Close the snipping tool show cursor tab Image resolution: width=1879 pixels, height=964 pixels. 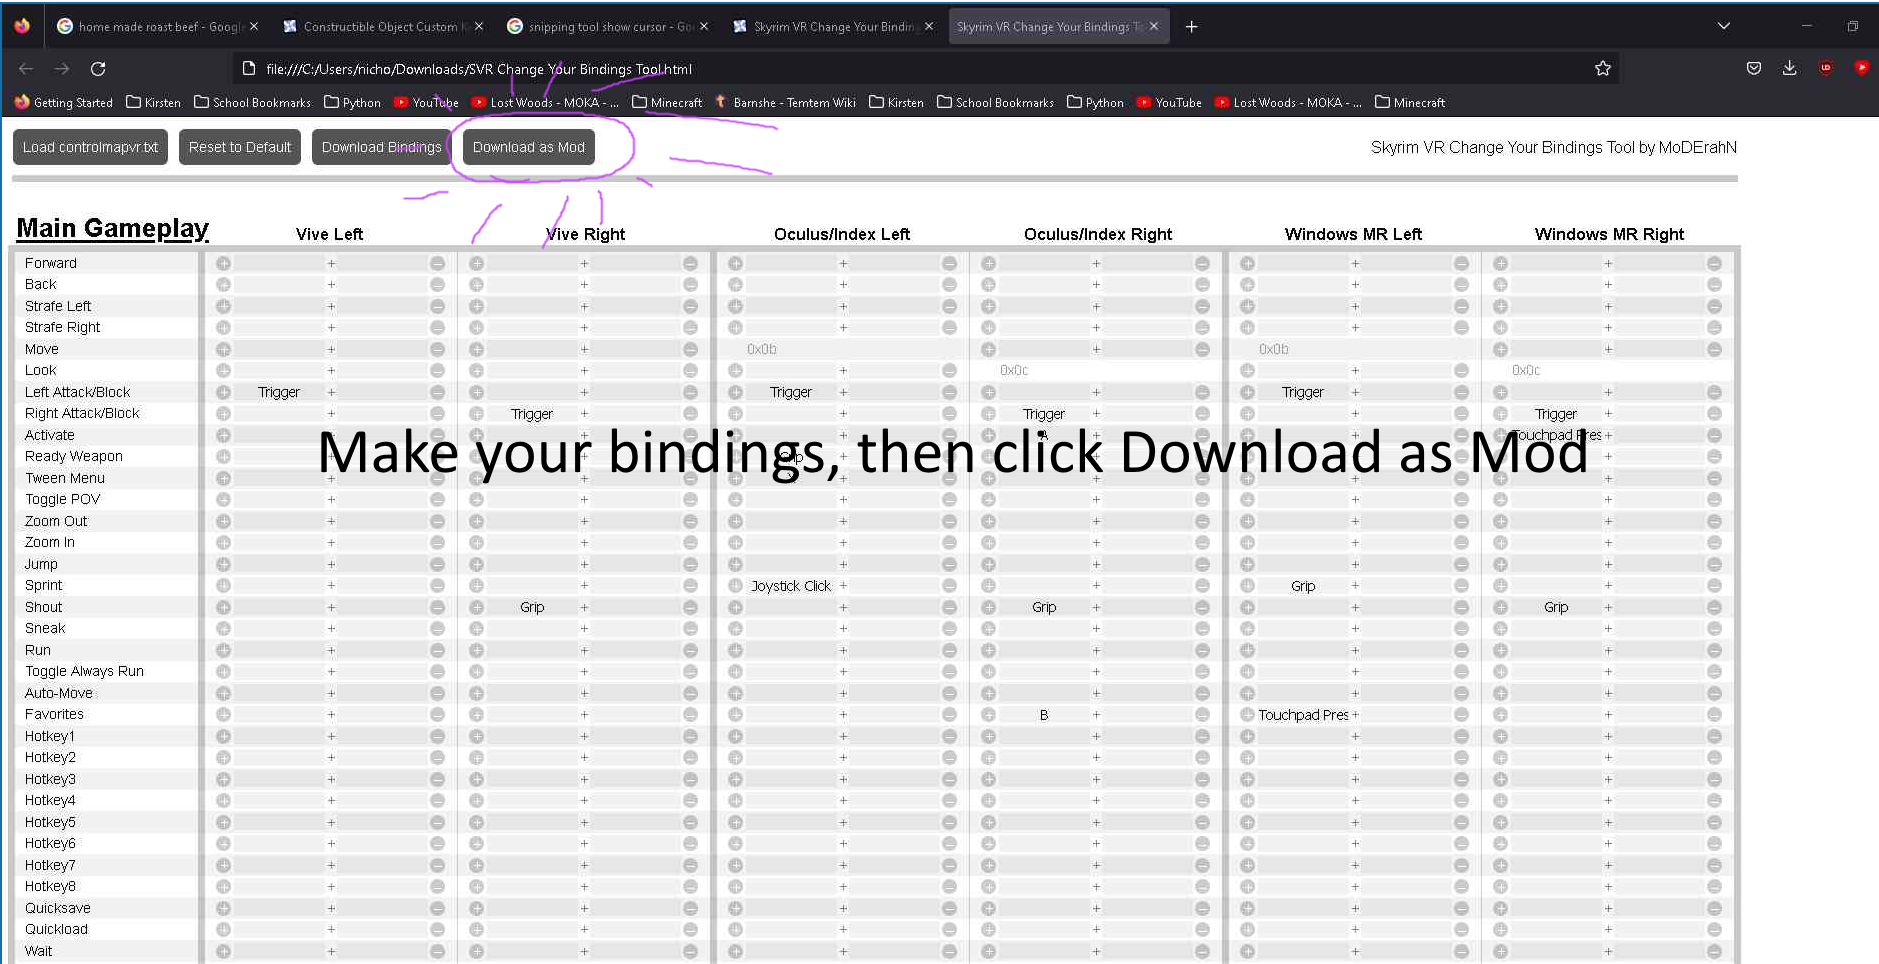pos(704,27)
